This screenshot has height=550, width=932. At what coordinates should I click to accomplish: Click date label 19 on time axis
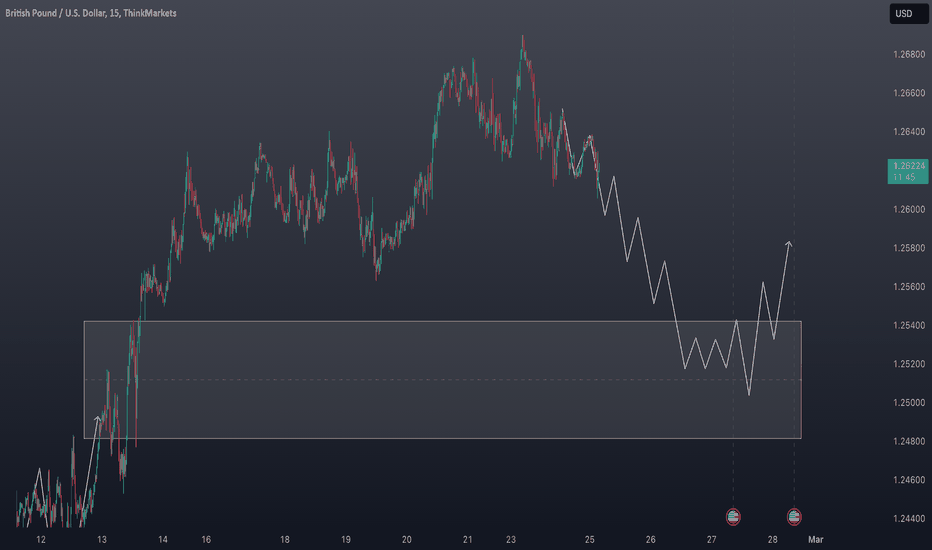click(346, 540)
